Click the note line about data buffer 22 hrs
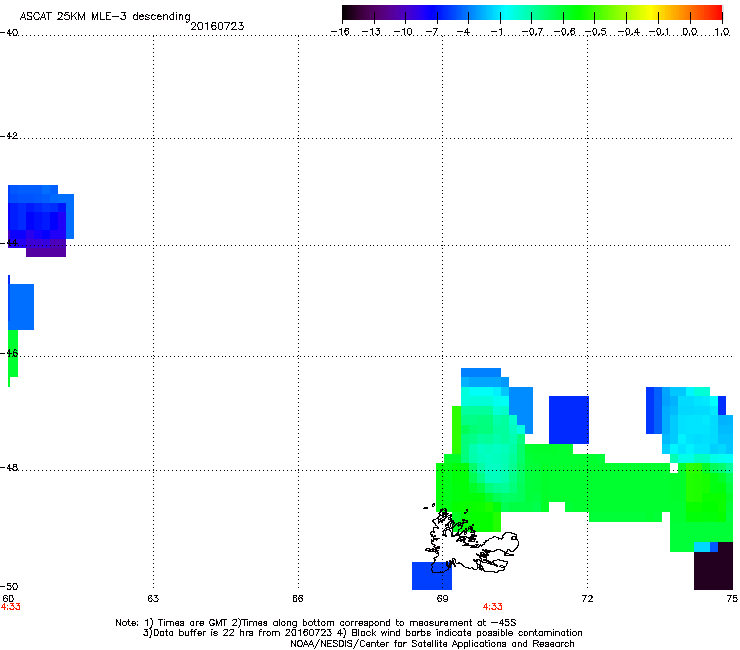Screen dimensions: 740x650 (x=362, y=633)
